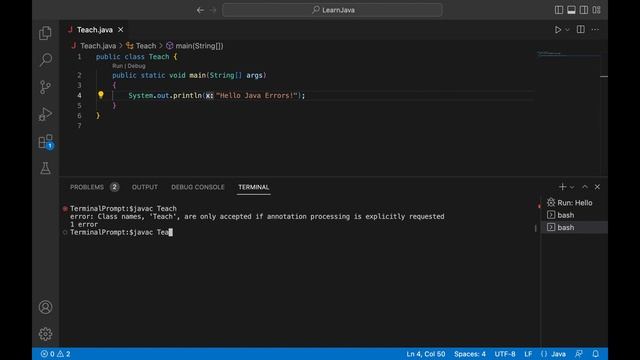Click the terminal command line input
Screen dimensions: 640x360
[121, 232]
